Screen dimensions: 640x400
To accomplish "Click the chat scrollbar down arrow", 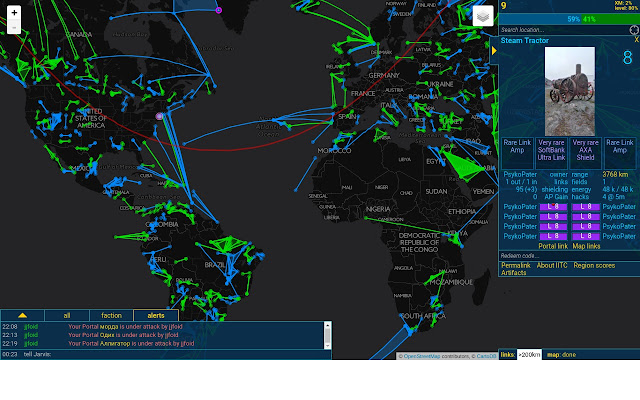I will 327,345.
